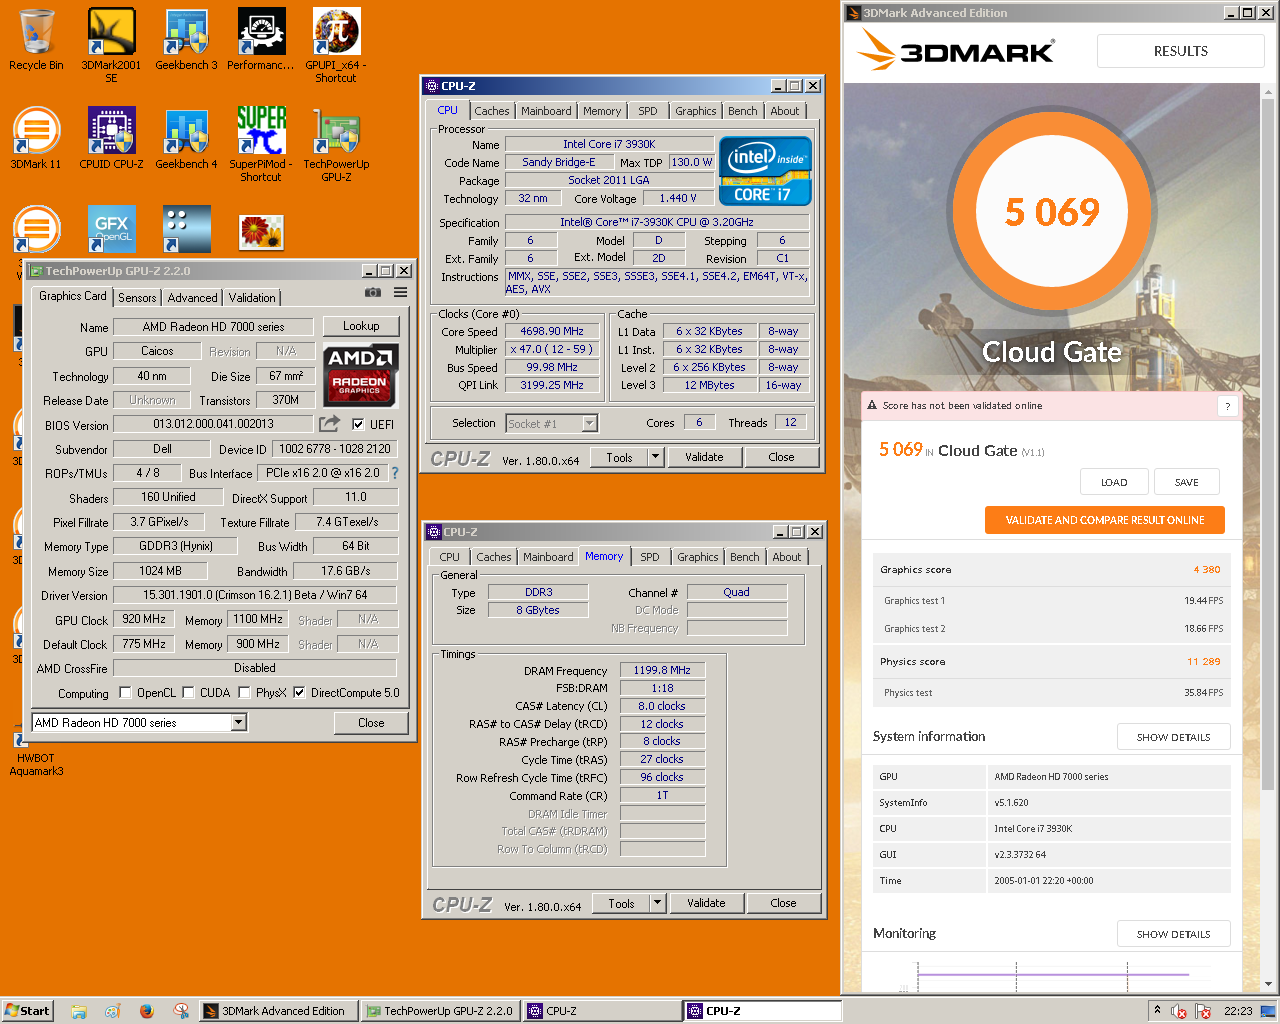Launch CPUID CPU-Z desktop icon
Viewport: 1280px width, 1024px height.
pos(111,139)
